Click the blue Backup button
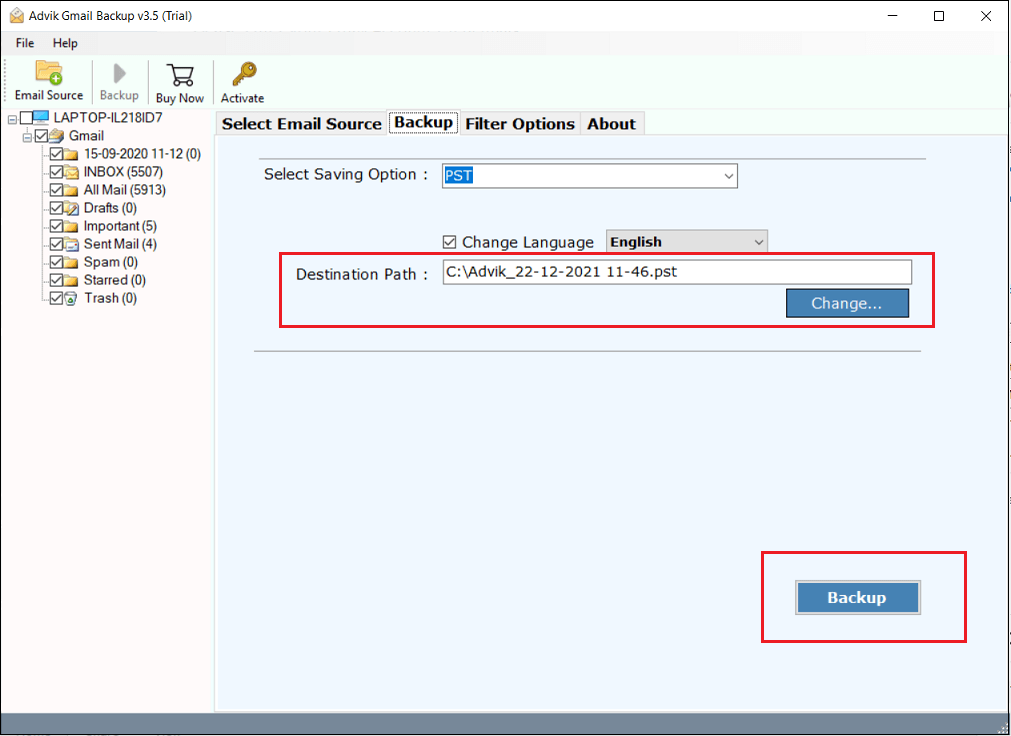 pyautogui.click(x=858, y=597)
